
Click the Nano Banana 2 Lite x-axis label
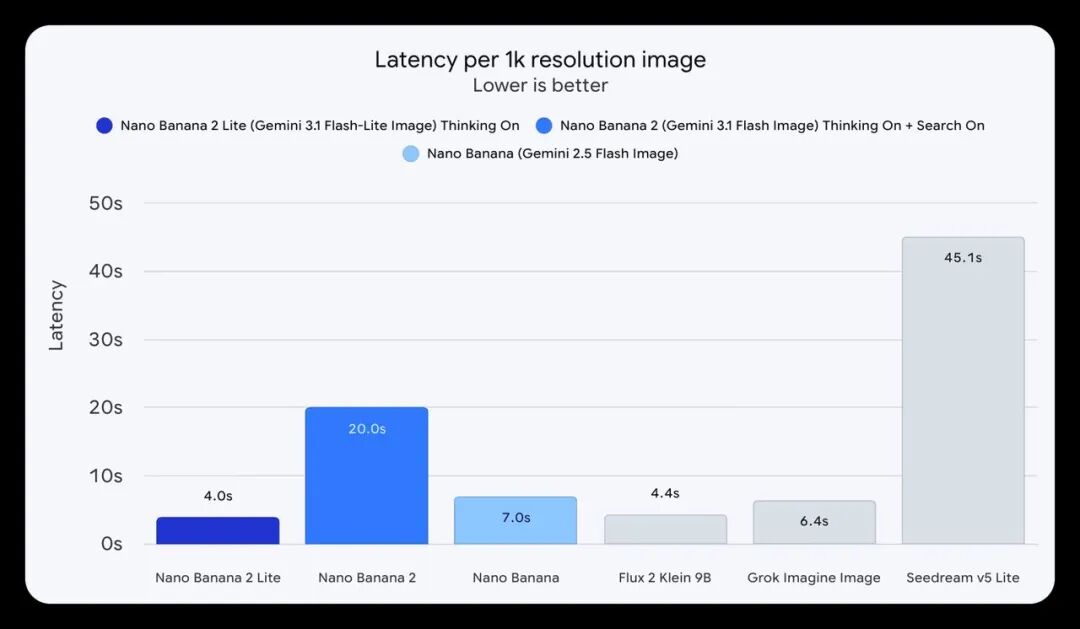tap(218, 578)
